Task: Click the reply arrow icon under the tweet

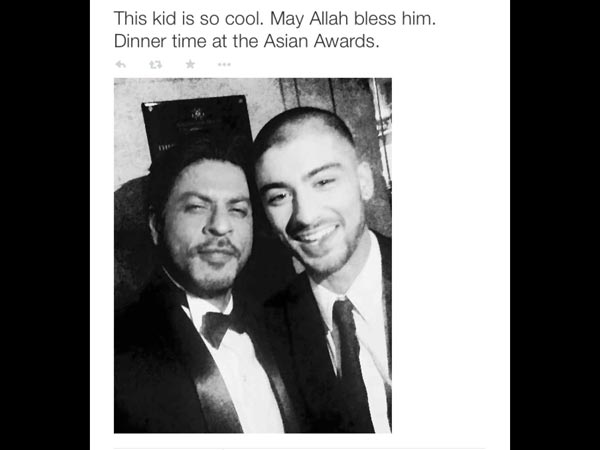Action: click(x=121, y=64)
